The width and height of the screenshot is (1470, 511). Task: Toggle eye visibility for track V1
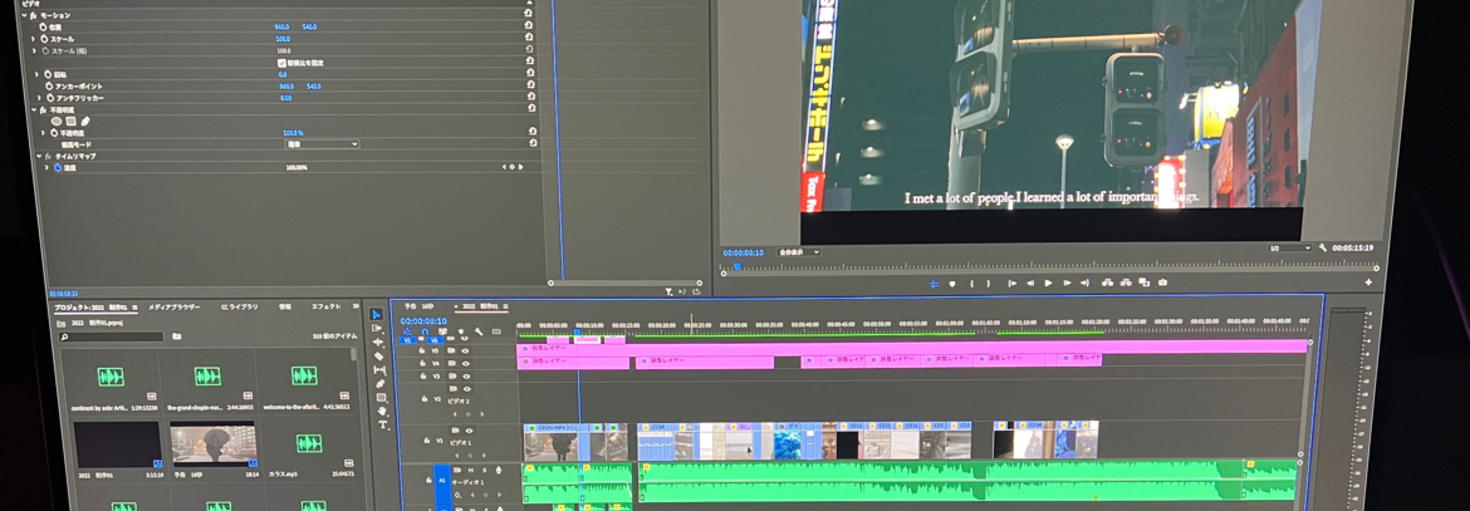(467, 430)
